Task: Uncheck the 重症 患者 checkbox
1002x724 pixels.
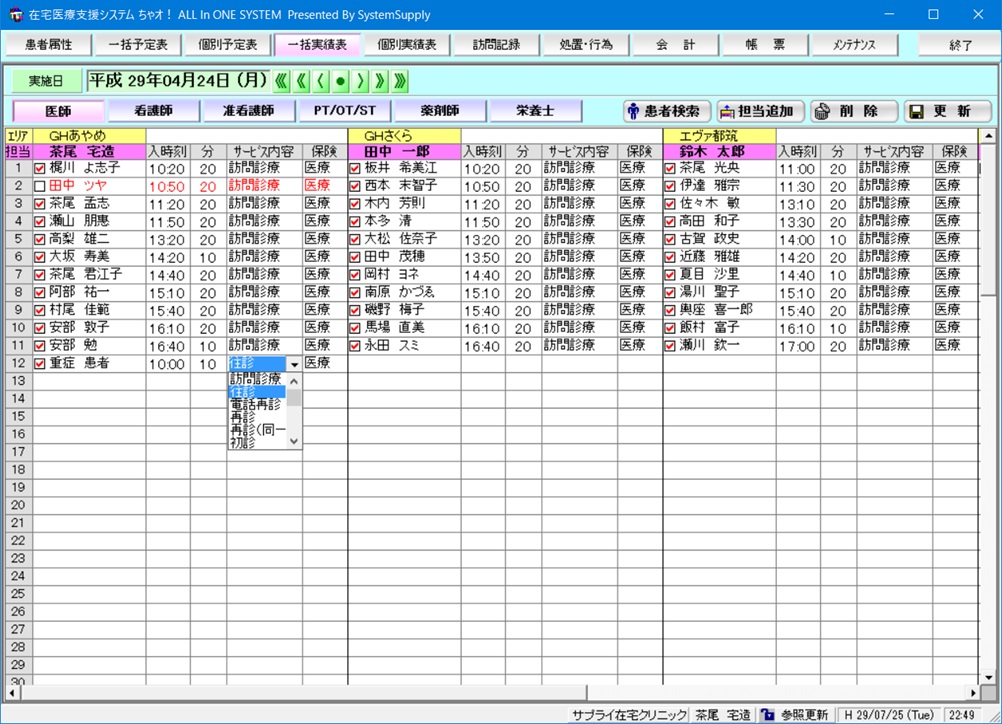Action: [x=40, y=364]
